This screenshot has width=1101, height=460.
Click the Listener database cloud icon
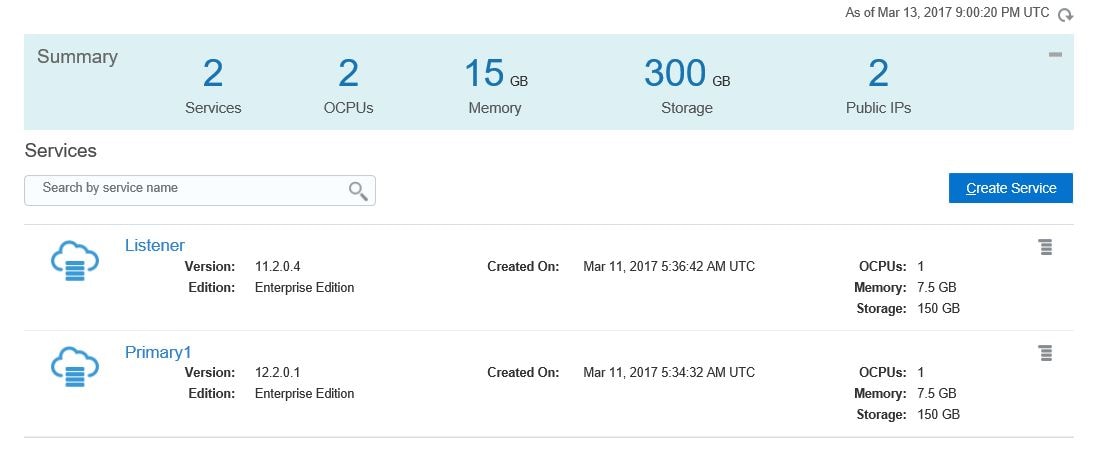point(75,262)
